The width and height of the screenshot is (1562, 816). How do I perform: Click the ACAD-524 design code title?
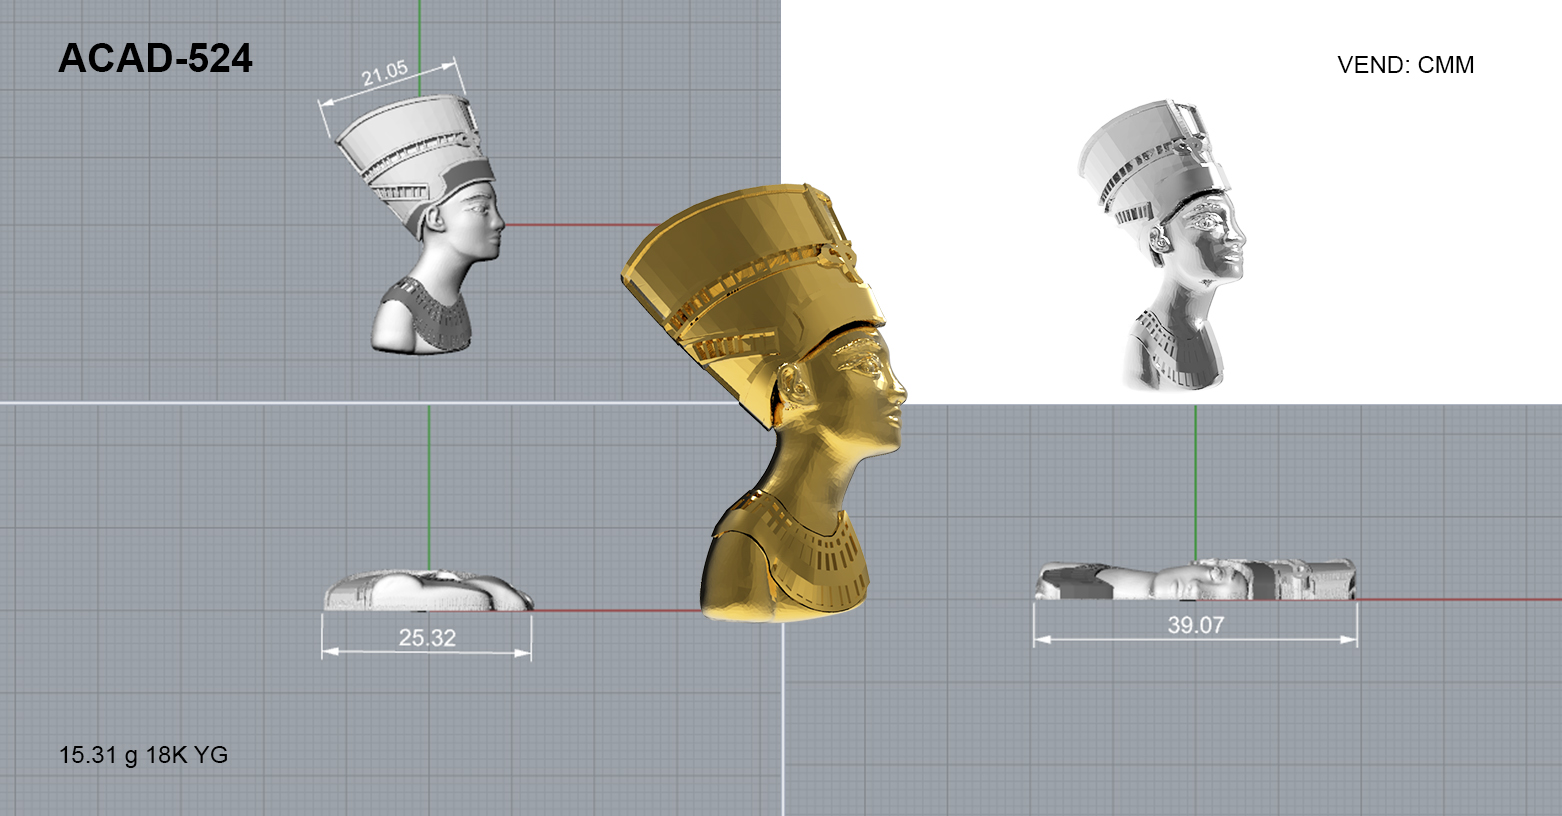pos(155,59)
